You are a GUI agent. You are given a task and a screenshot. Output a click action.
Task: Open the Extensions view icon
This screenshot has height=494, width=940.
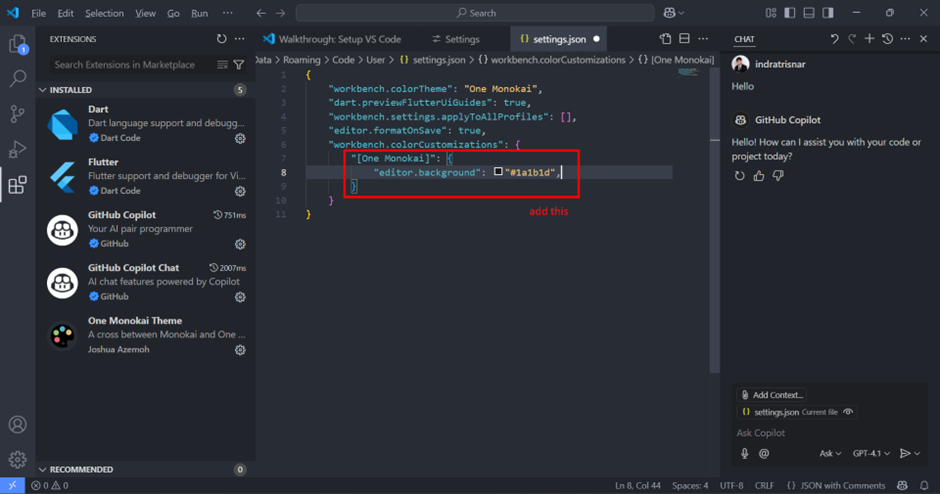click(18, 185)
